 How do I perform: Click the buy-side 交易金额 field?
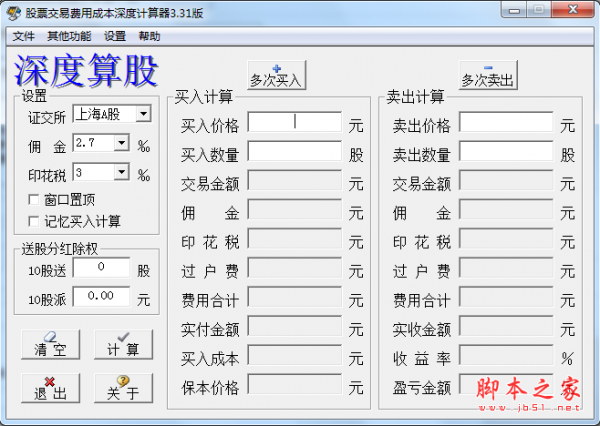tap(295, 180)
